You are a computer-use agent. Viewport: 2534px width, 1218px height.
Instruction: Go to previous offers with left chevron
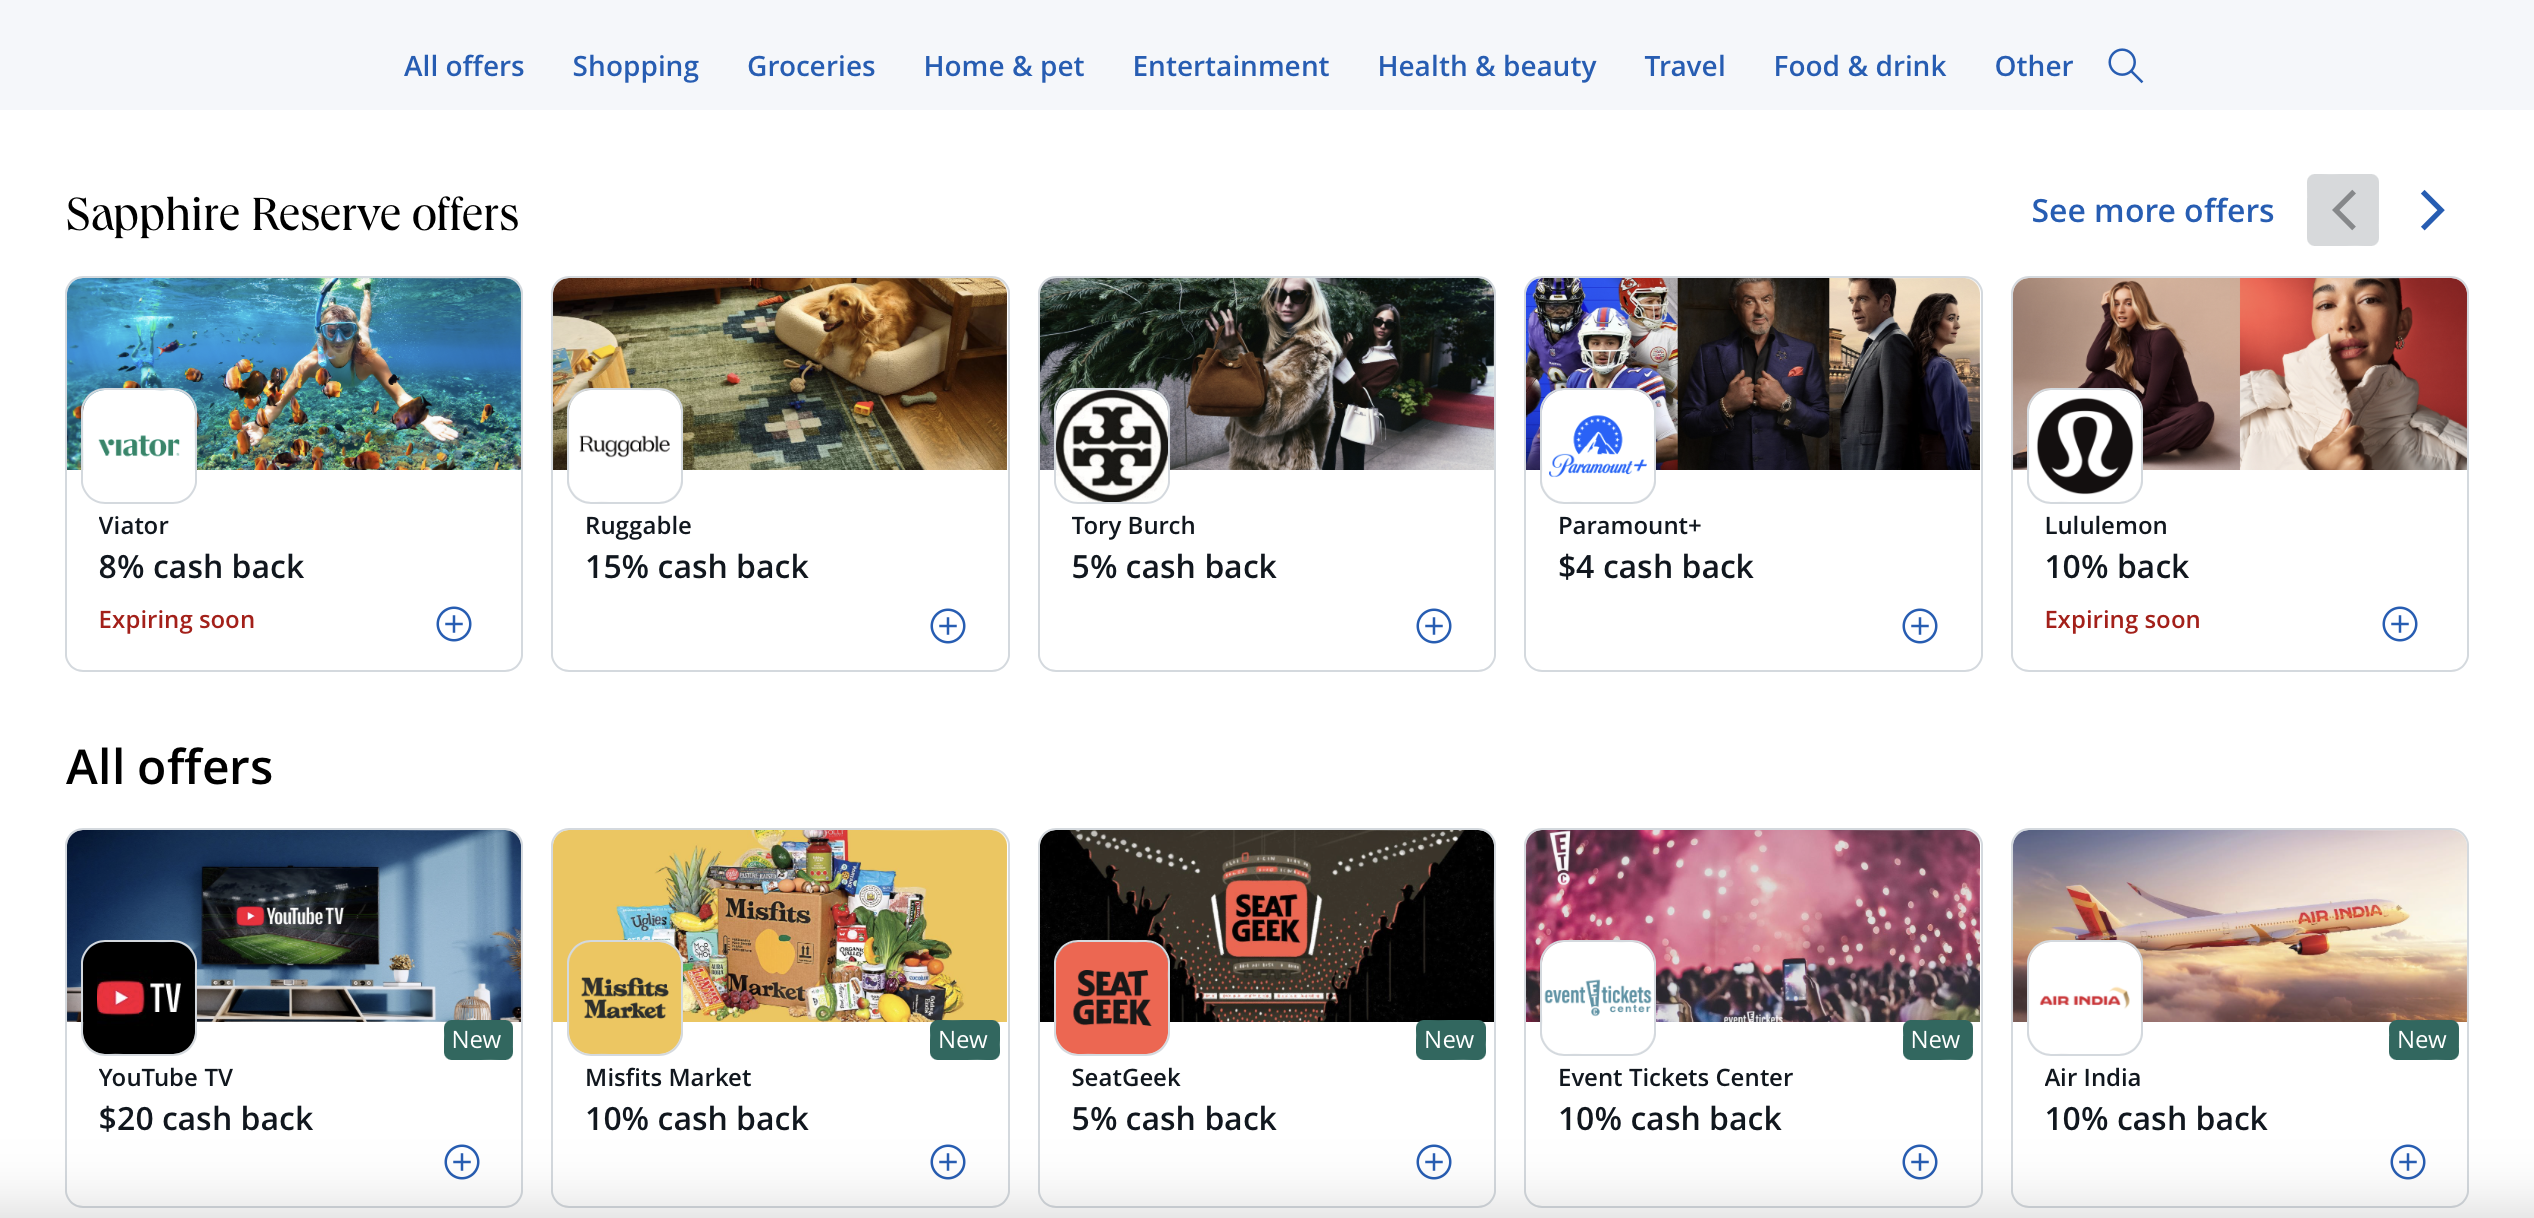2343,210
